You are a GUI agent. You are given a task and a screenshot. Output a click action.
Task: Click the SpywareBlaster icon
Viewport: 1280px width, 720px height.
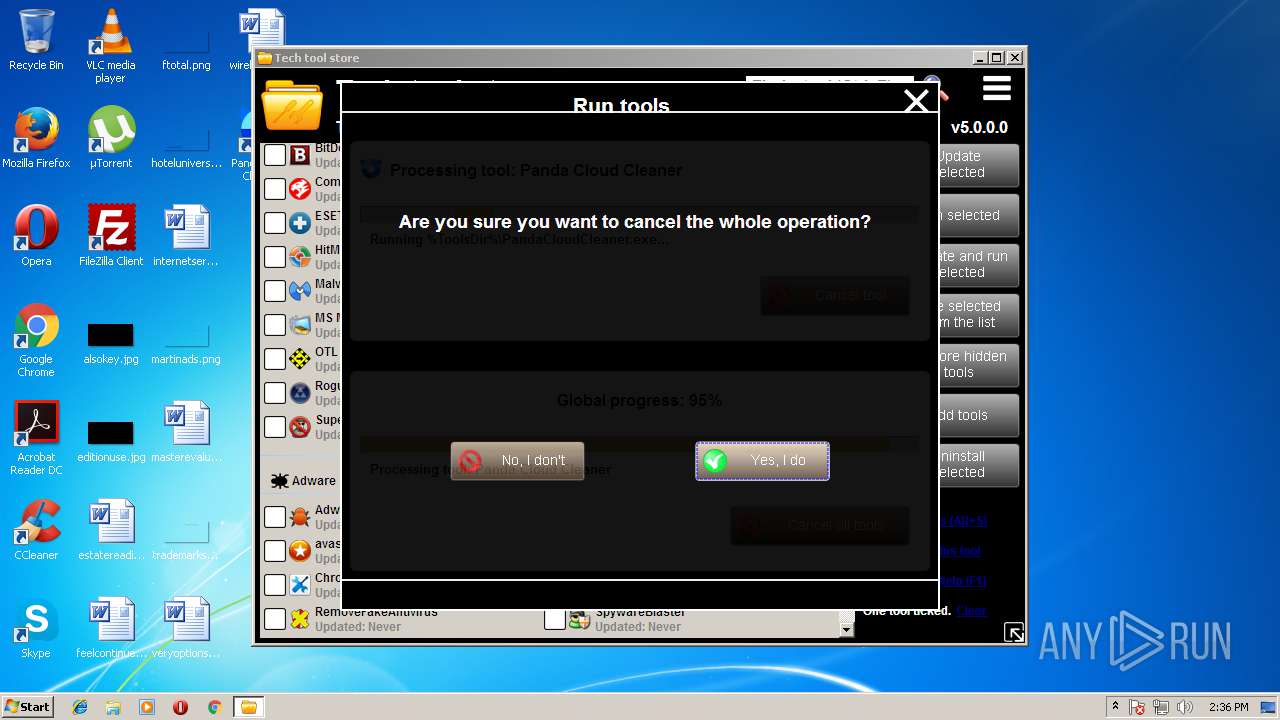click(580, 619)
